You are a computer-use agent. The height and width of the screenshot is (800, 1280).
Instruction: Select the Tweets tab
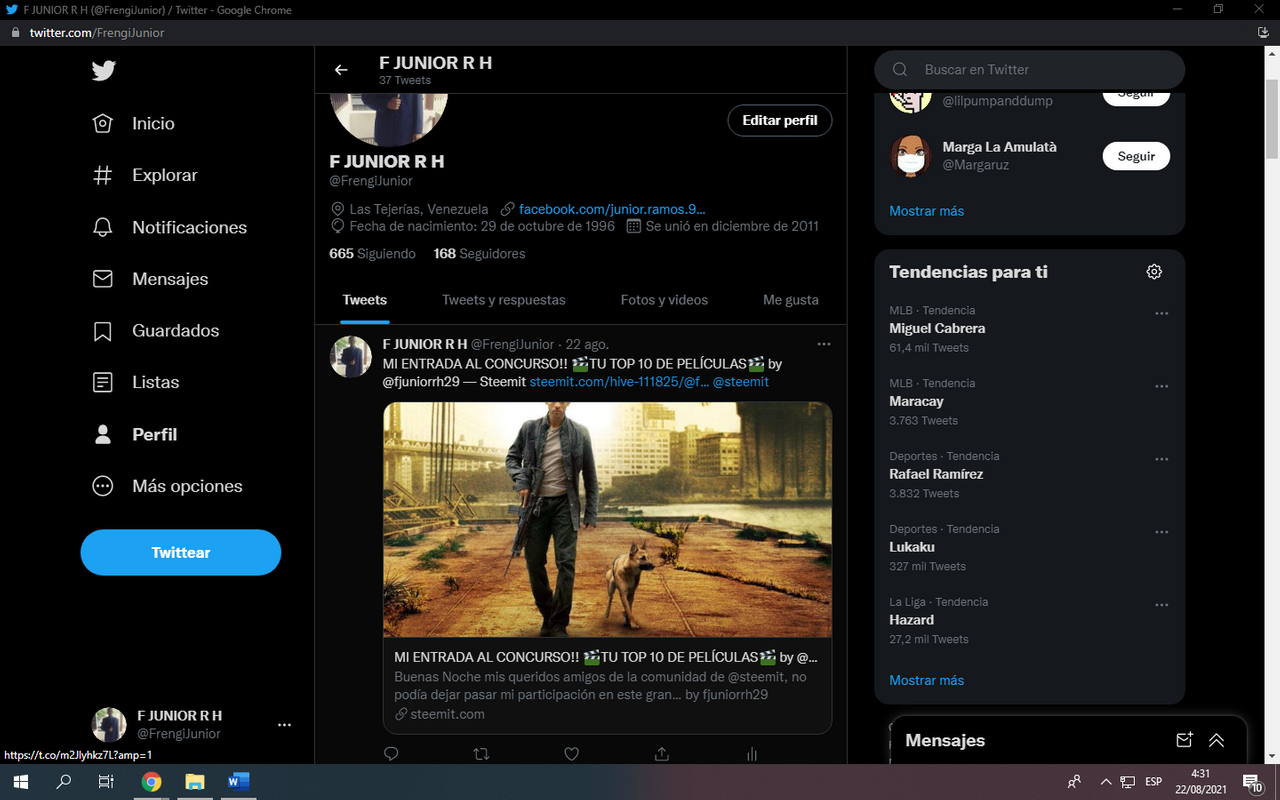[x=365, y=300]
